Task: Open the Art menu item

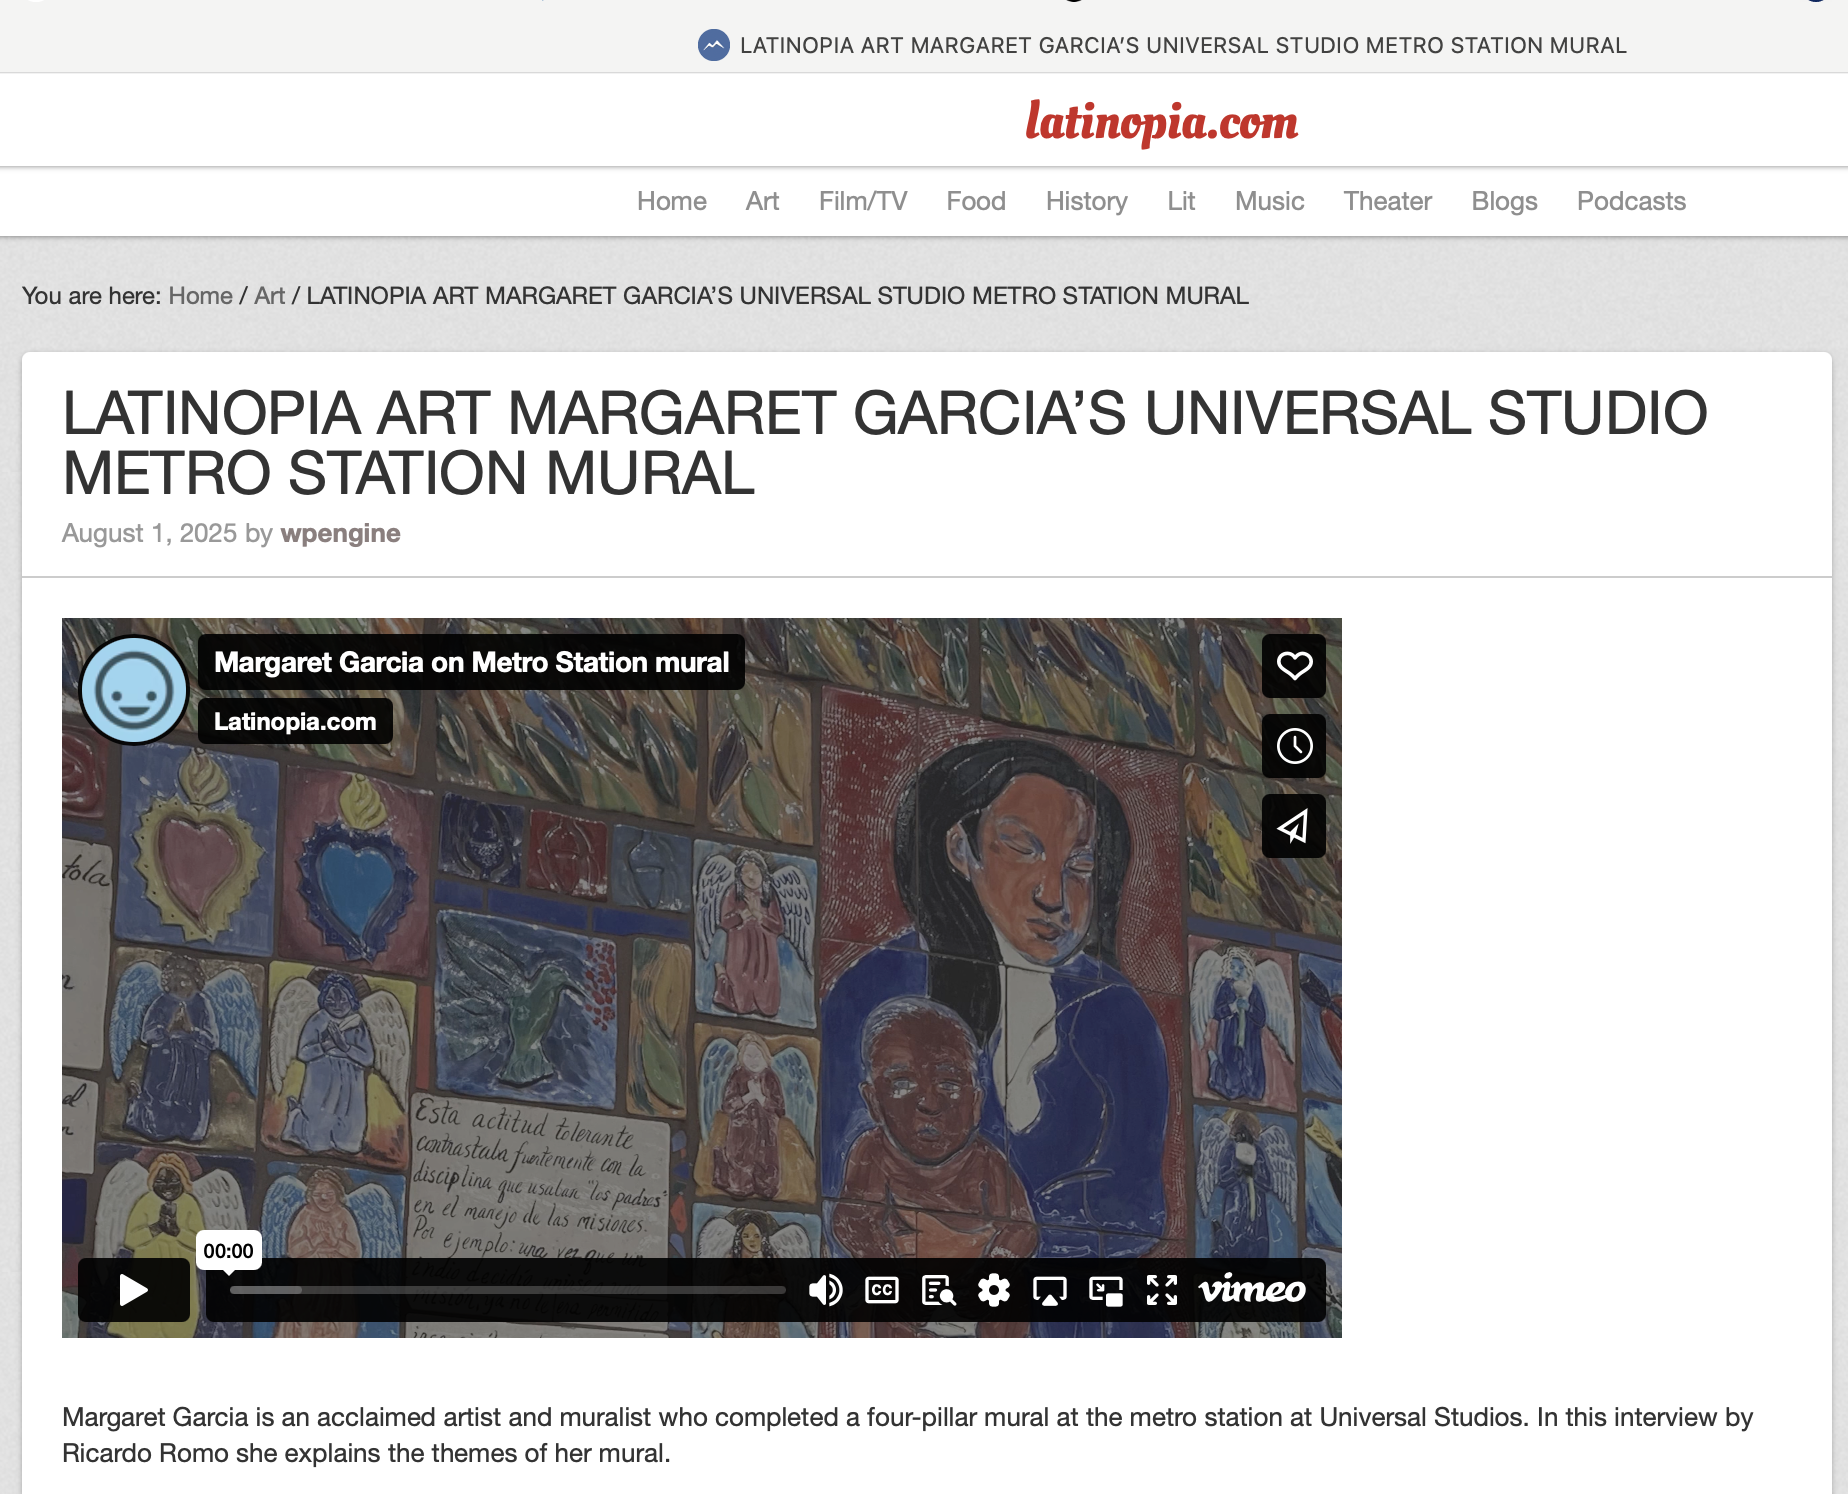Action: pyautogui.click(x=762, y=201)
